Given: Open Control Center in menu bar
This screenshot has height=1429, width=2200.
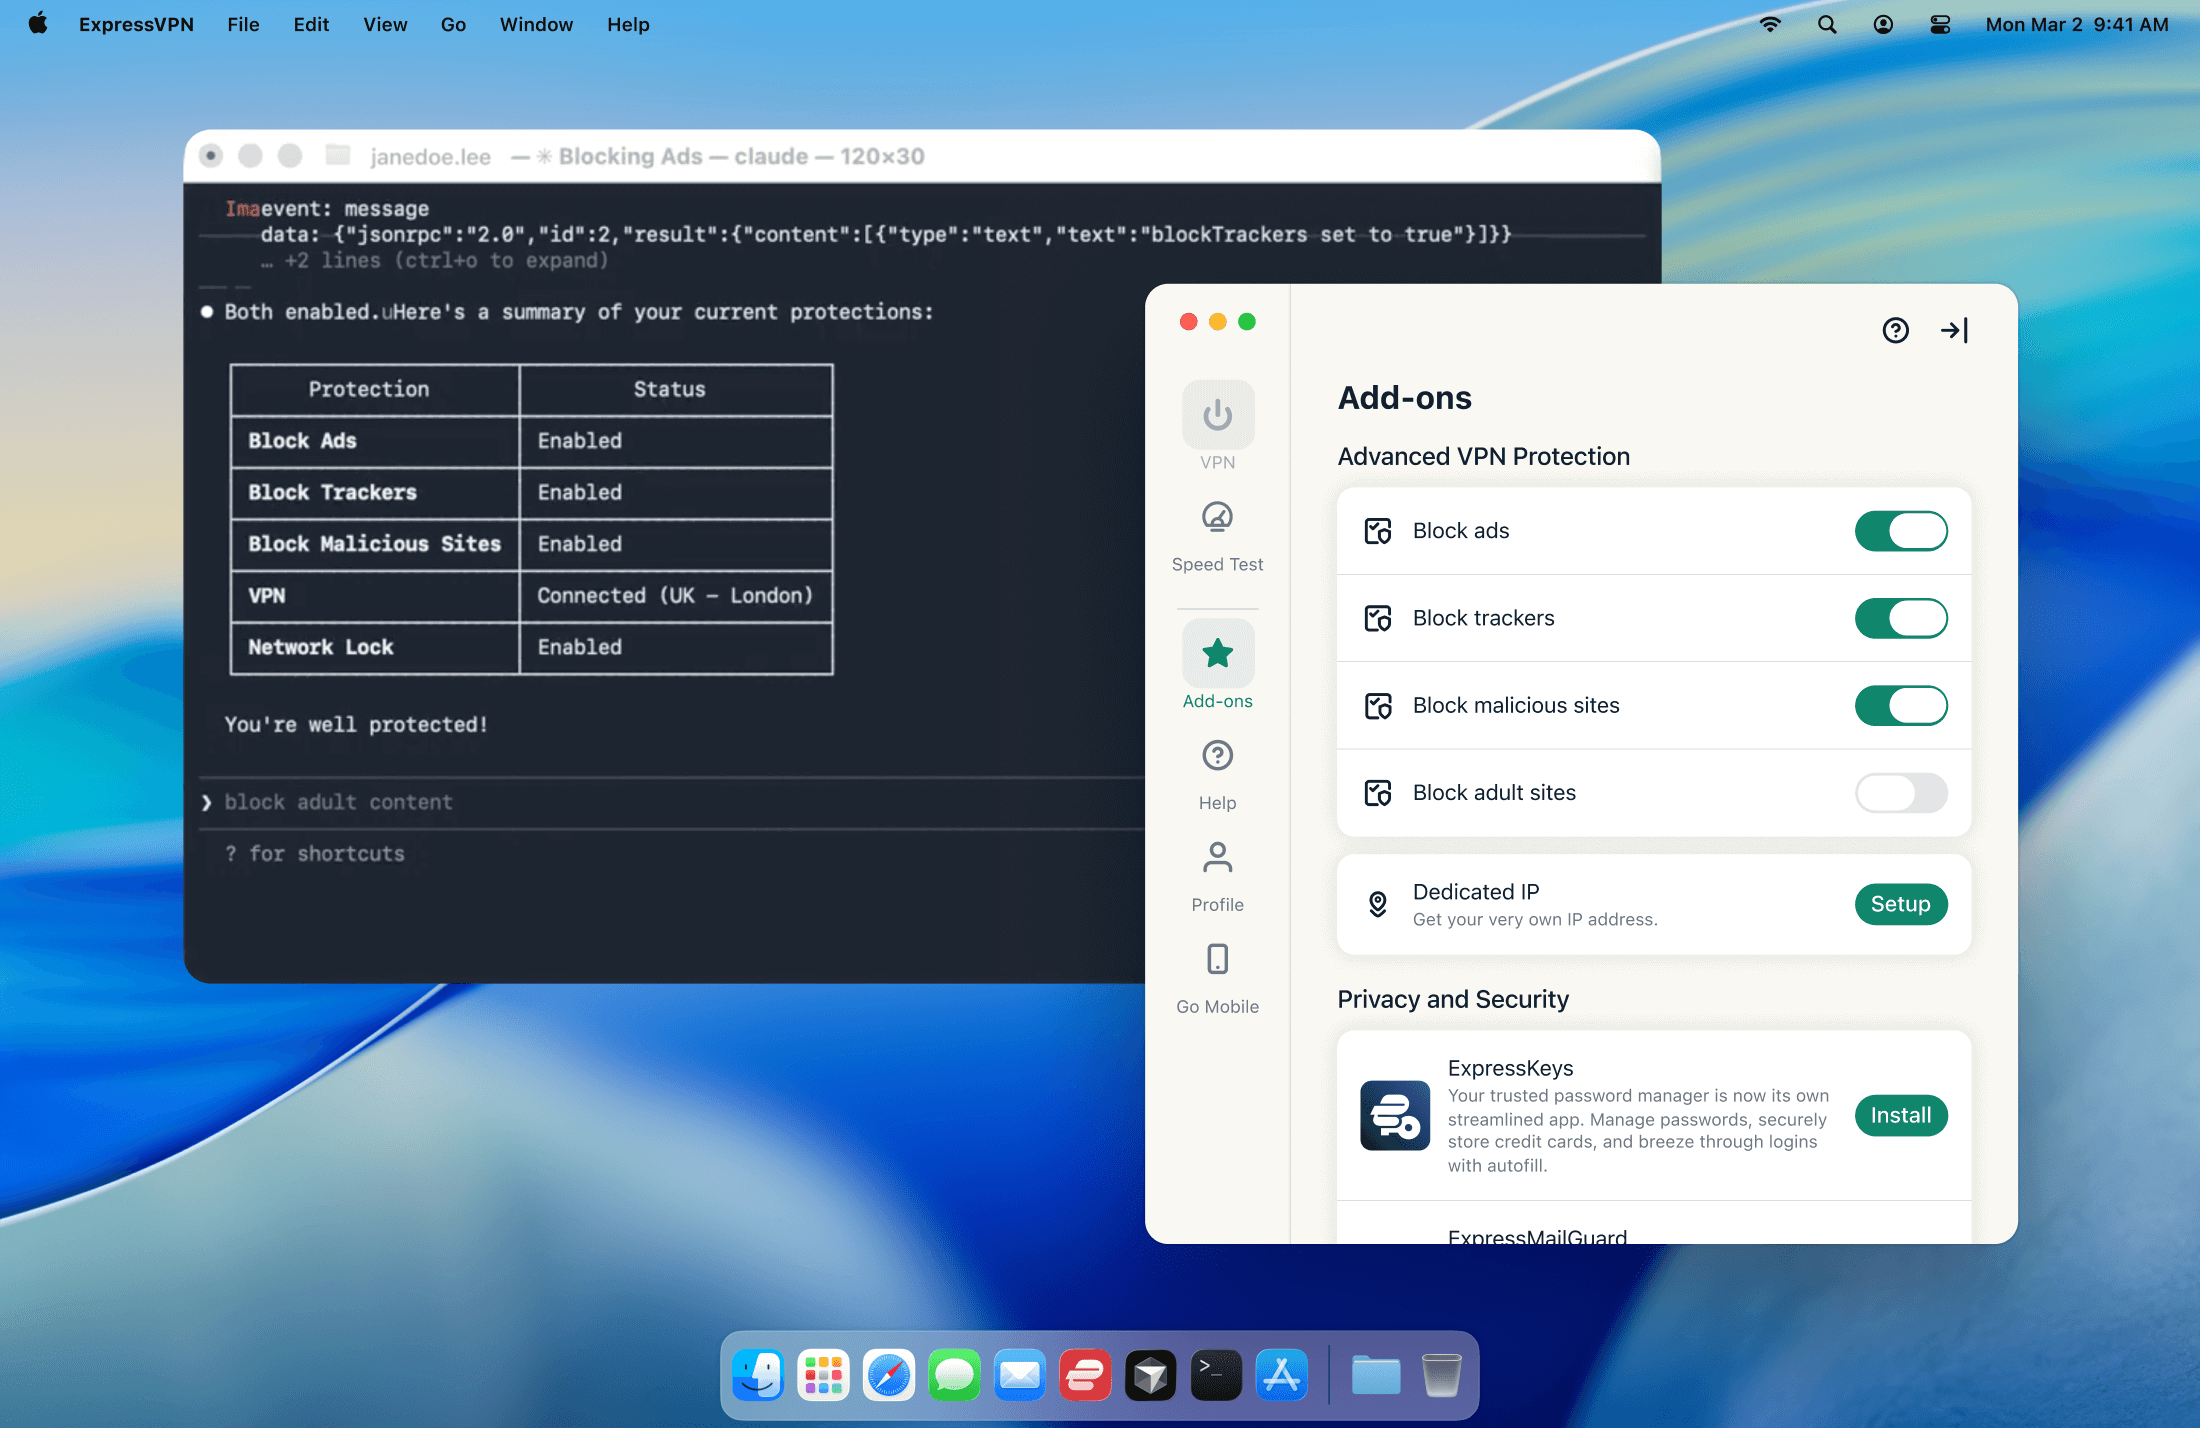Looking at the screenshot, I should 1940,24.
